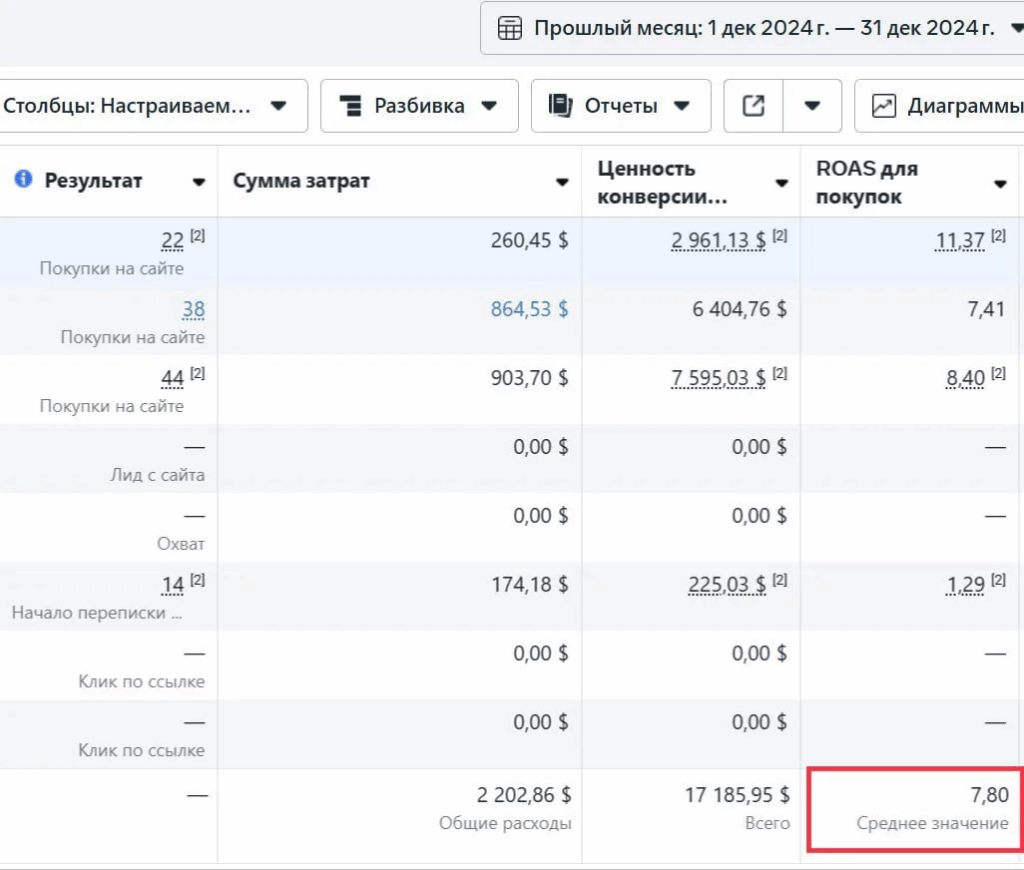Click total conversion value 17 185,95 $
Screen dimensions: 1024x870
pyautogui.click(x=737, y=795)
